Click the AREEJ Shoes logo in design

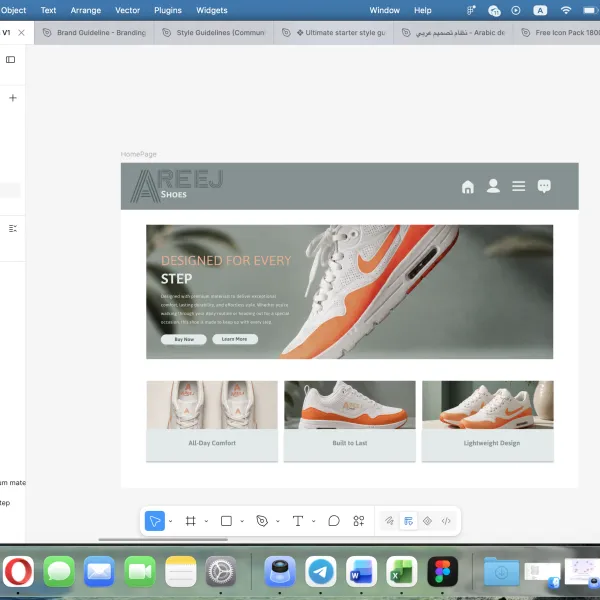tap(177, 186)
